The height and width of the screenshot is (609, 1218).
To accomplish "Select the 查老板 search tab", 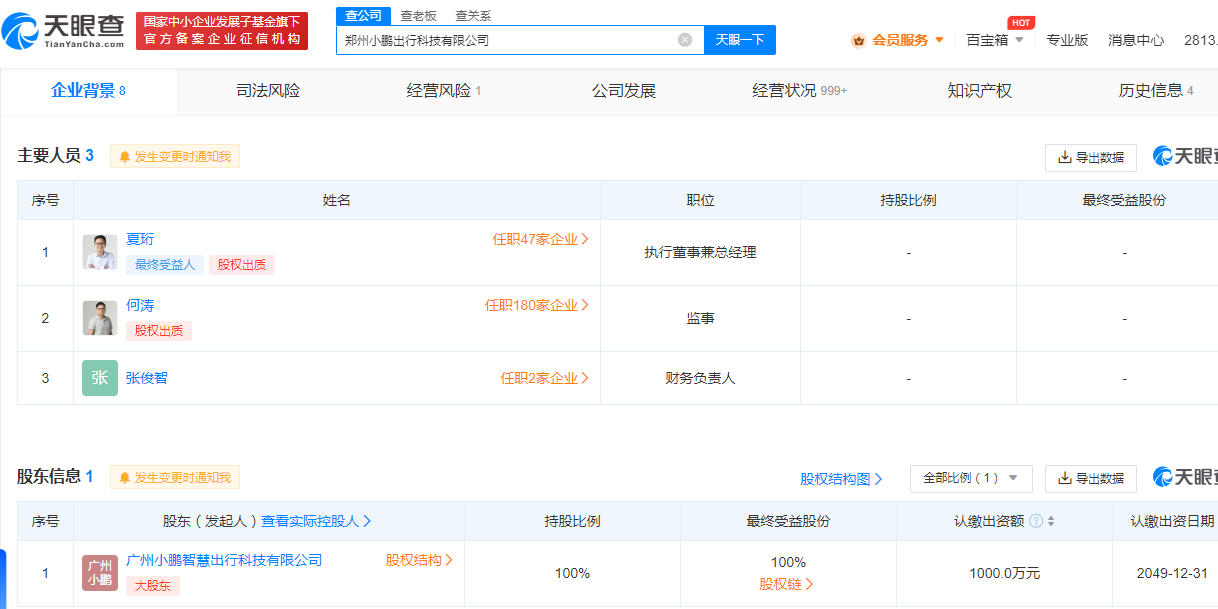I will coord(418,16).
